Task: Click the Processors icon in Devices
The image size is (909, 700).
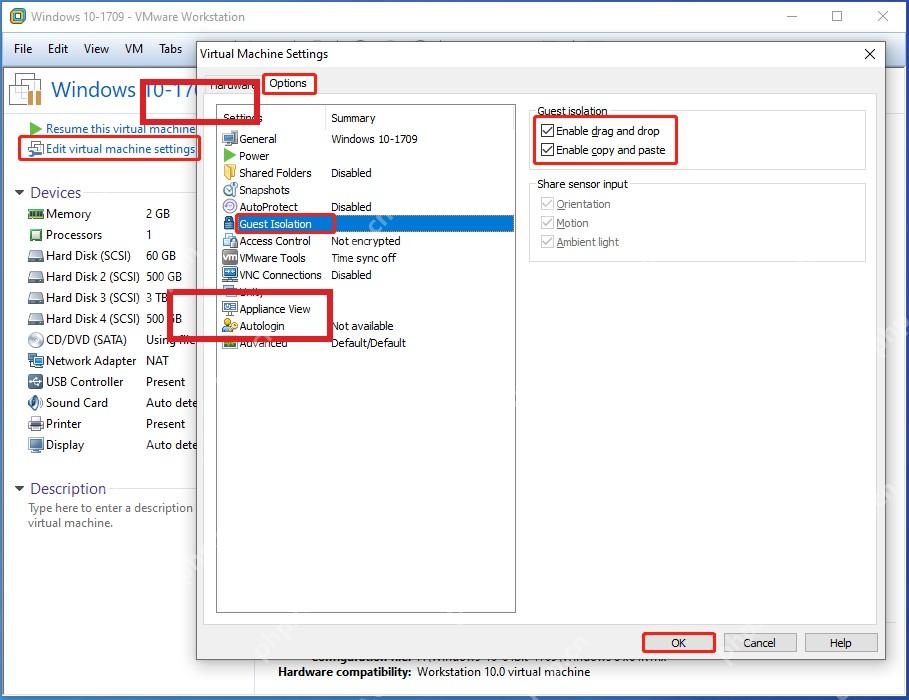Action: tap(36, 235)
